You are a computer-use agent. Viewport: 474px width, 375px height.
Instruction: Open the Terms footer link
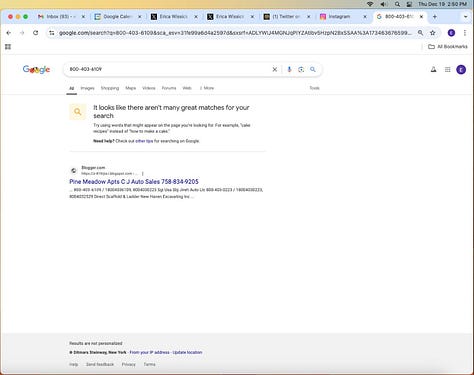(x=150, y=364)
